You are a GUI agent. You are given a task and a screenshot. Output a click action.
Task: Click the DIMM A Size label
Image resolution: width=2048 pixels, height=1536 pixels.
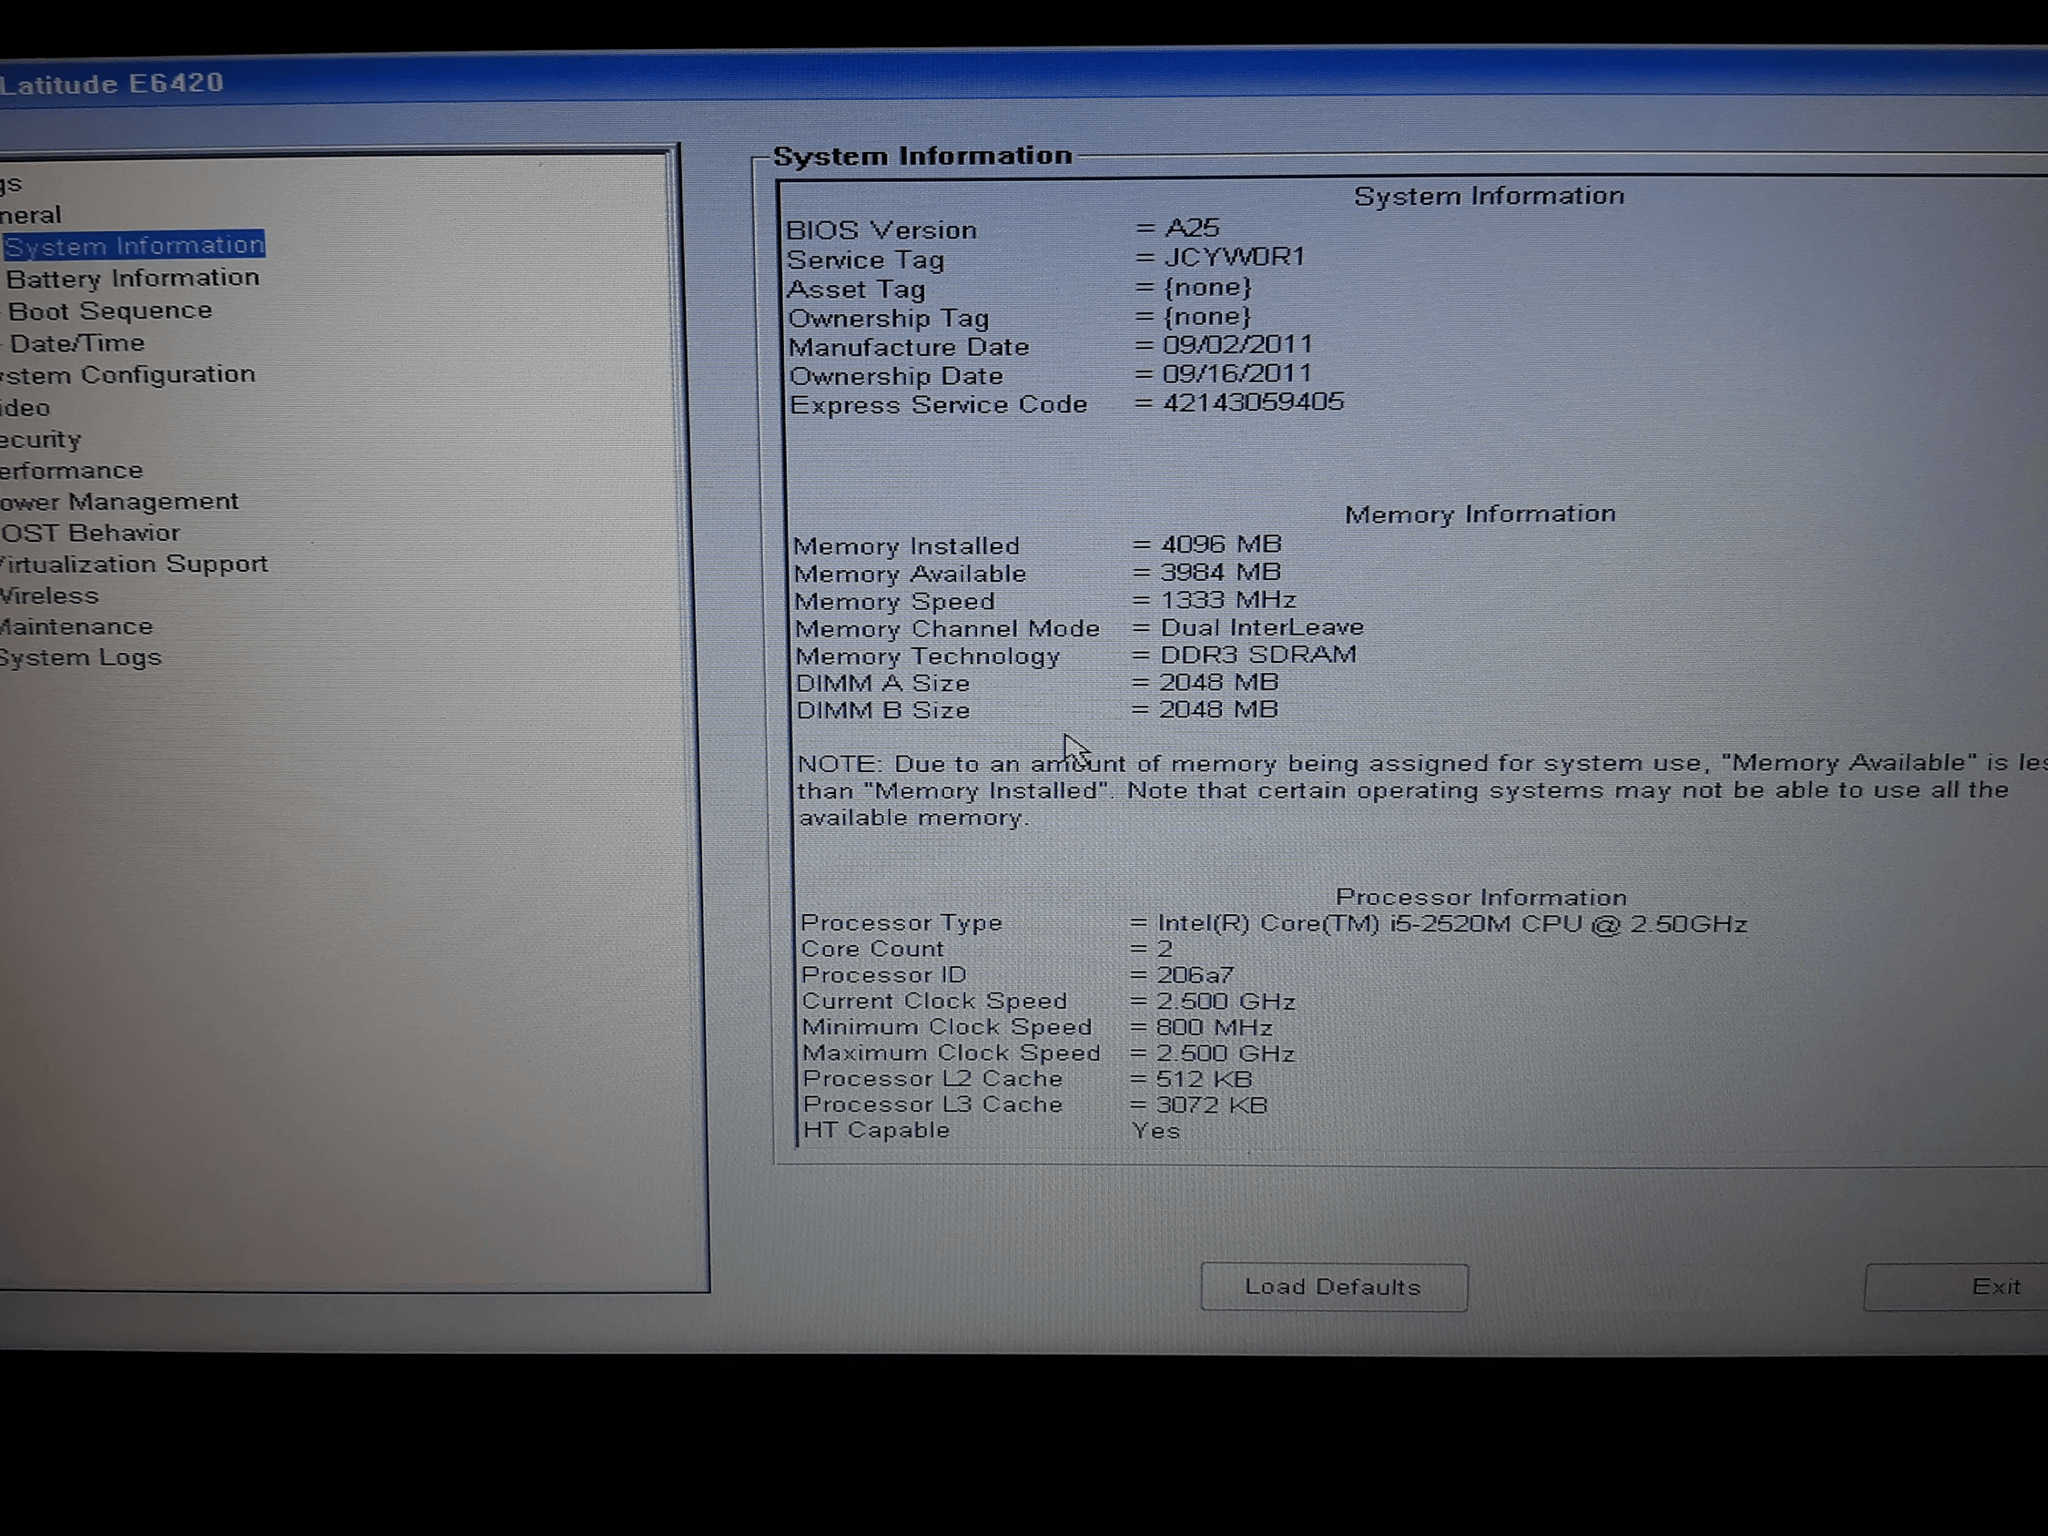tap(883, 684)
